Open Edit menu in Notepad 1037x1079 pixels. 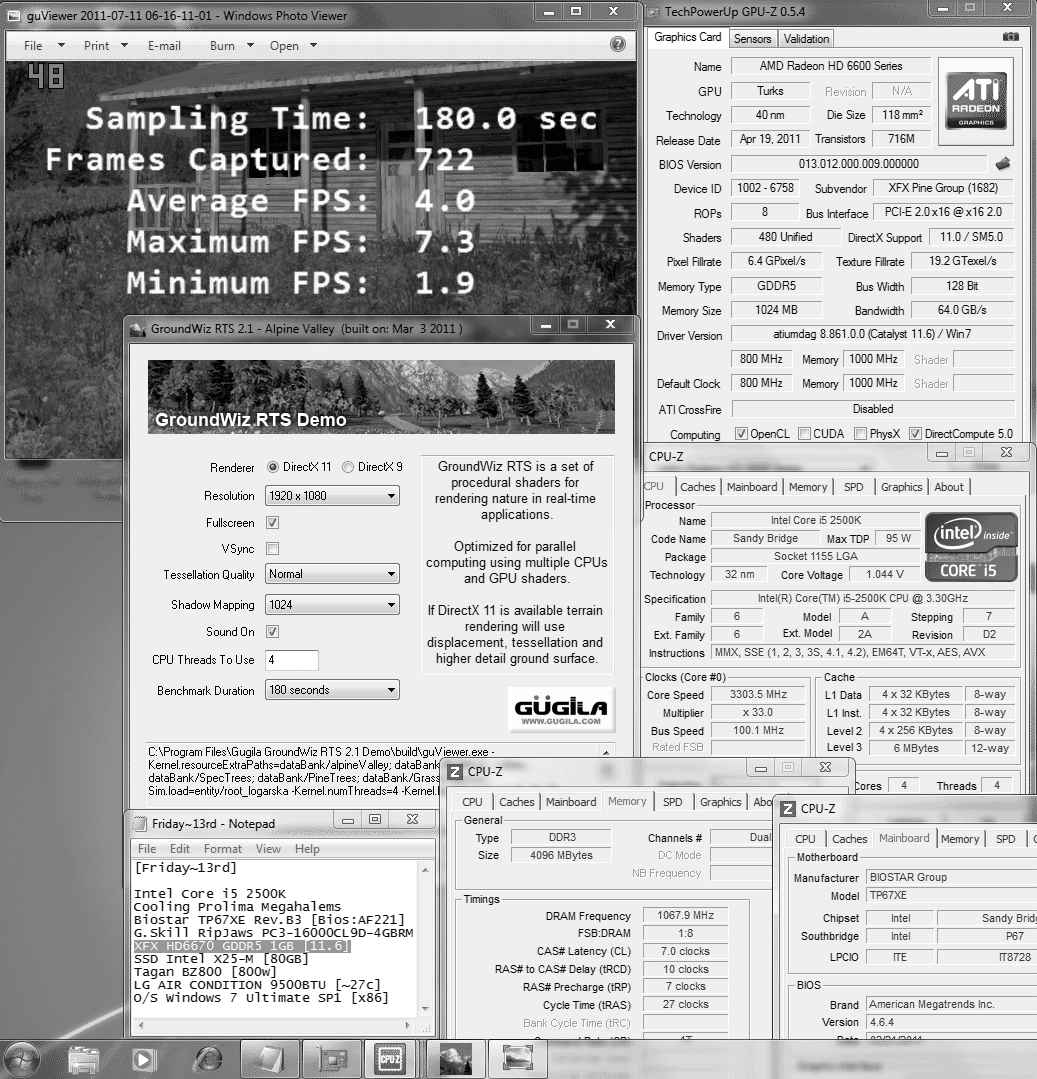click(x=180, y=848)
